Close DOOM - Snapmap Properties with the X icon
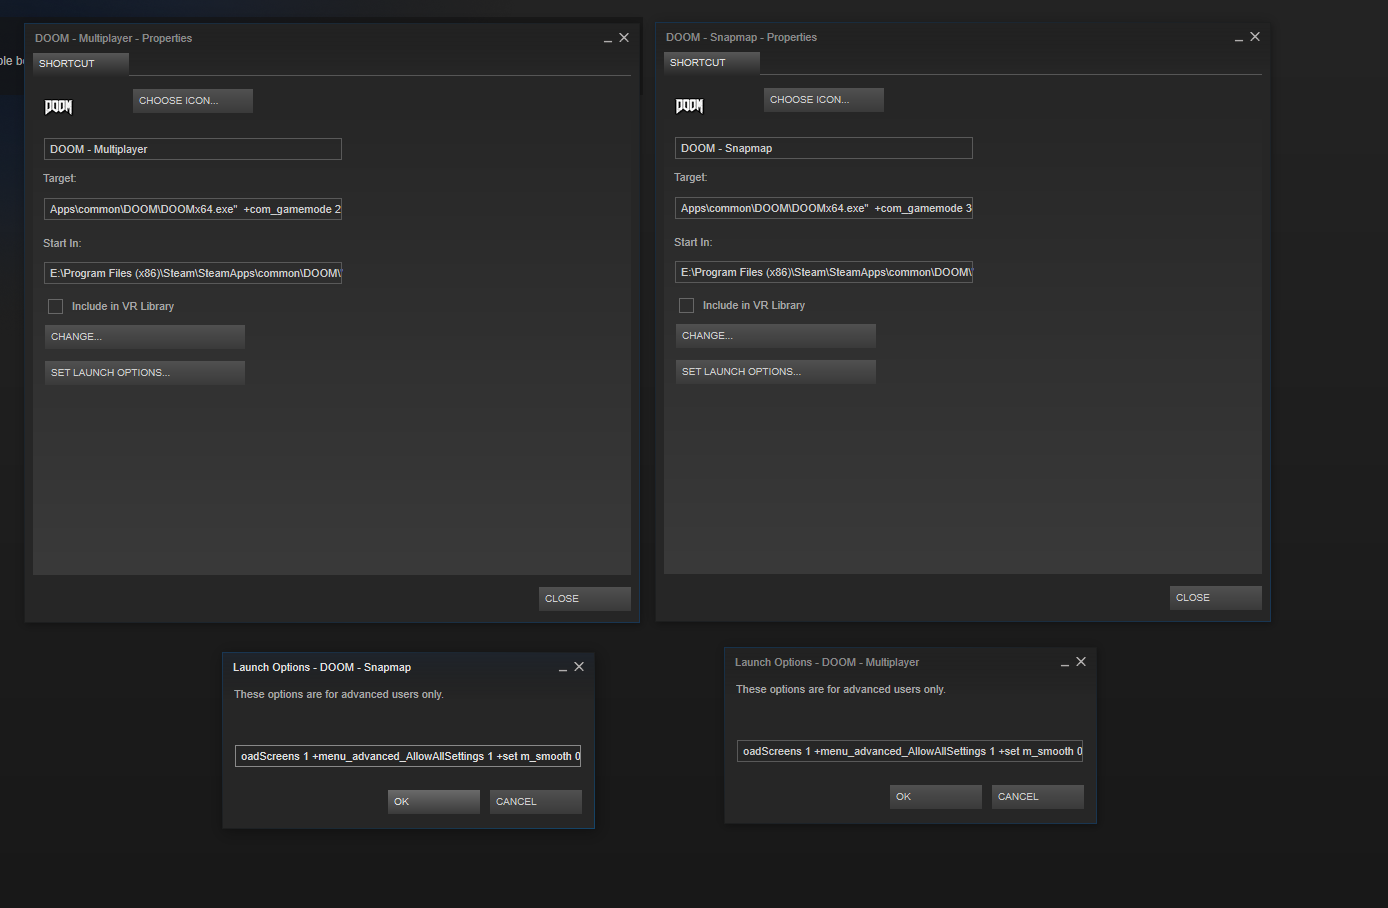This screenshot has height=908, width=1388. pos(1255,37)
